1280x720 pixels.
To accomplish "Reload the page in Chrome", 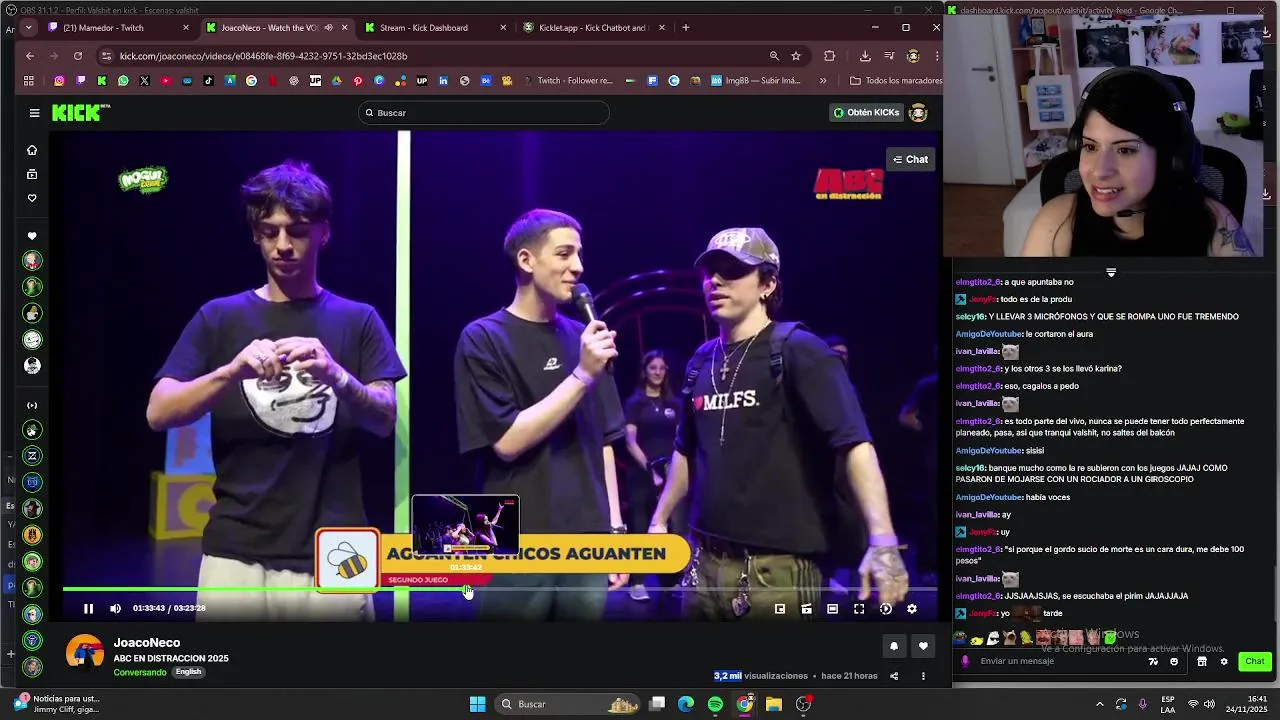I will click(78, 56).
